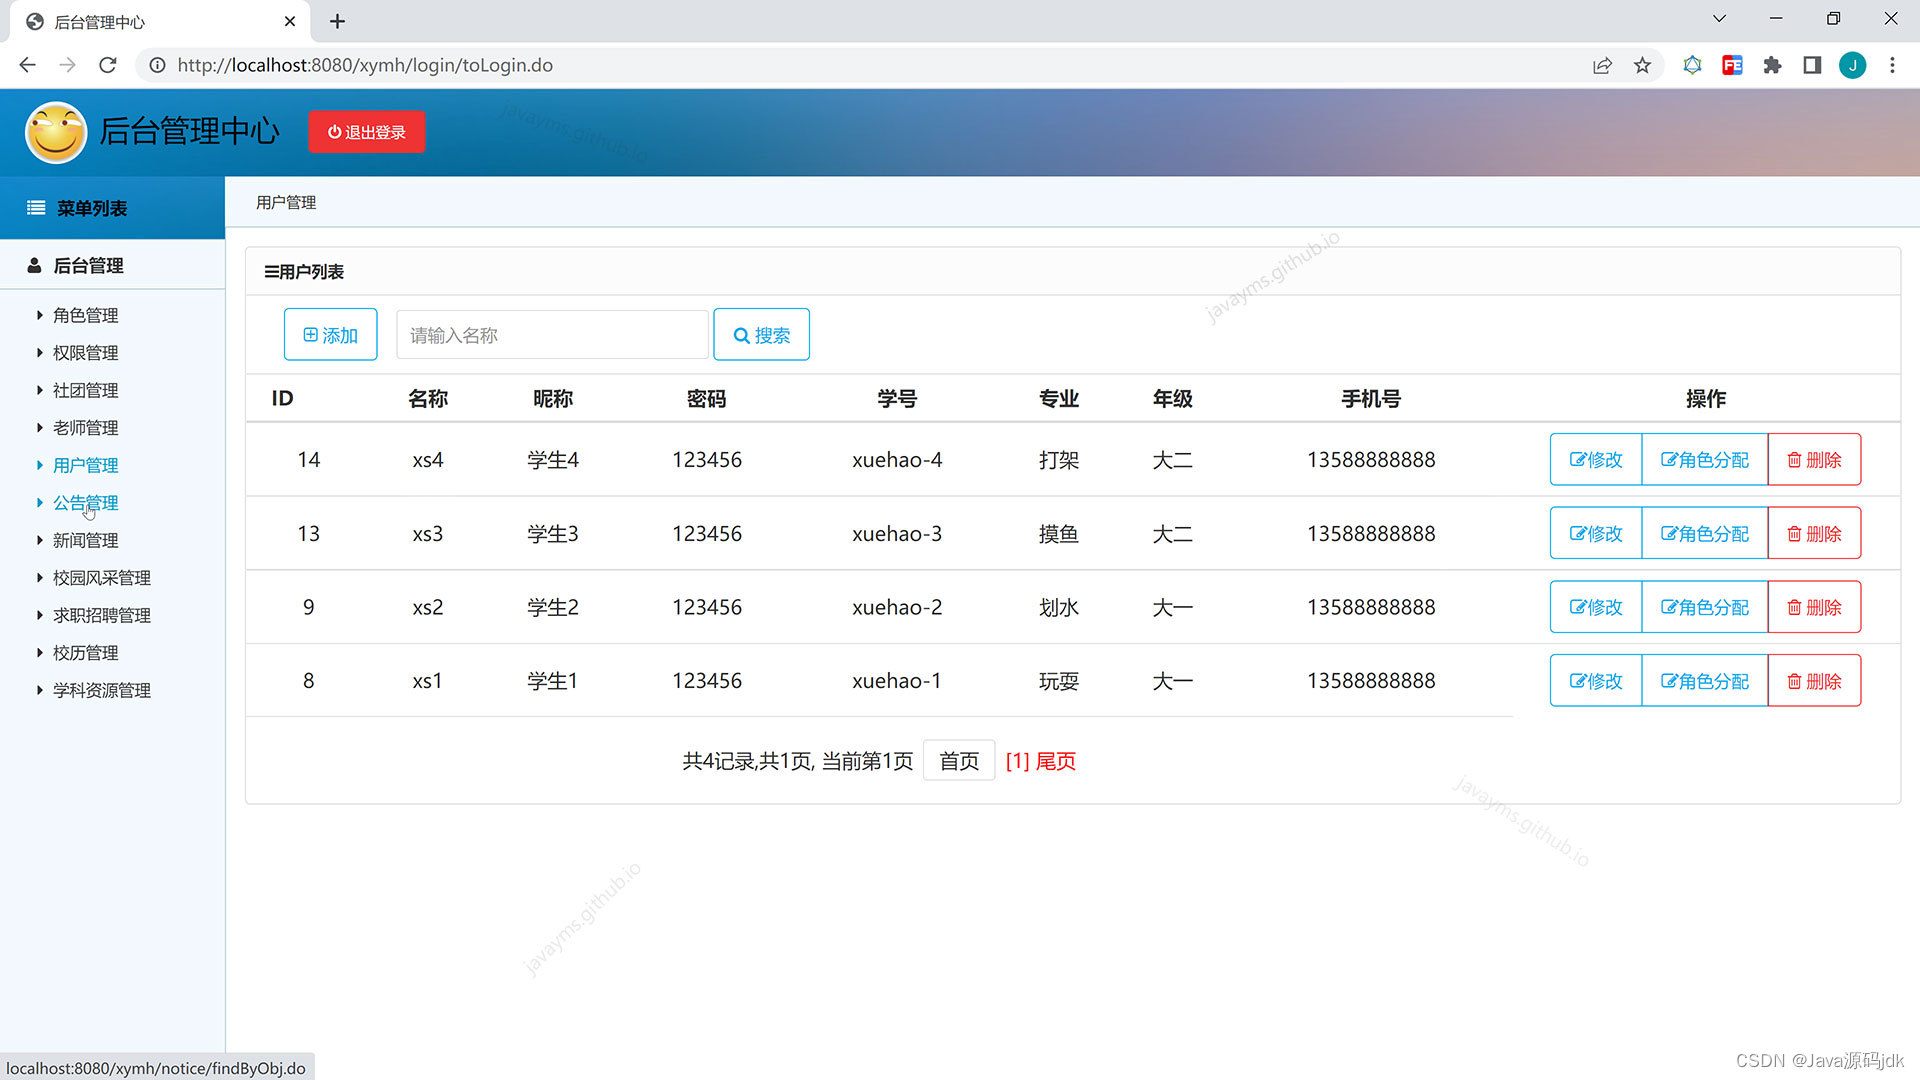1920x1080 pixels.
Task: Click the smiley face logo
Action: 56,132
